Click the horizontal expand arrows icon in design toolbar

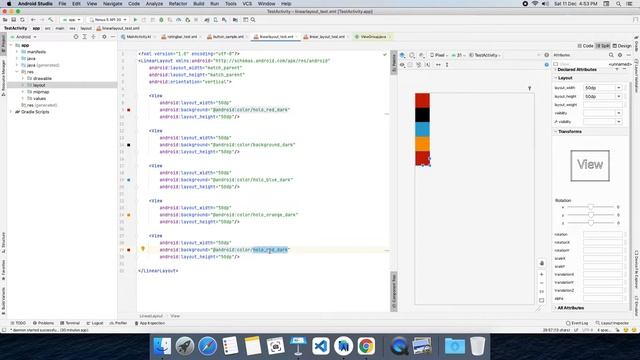(x=438, y=64)
